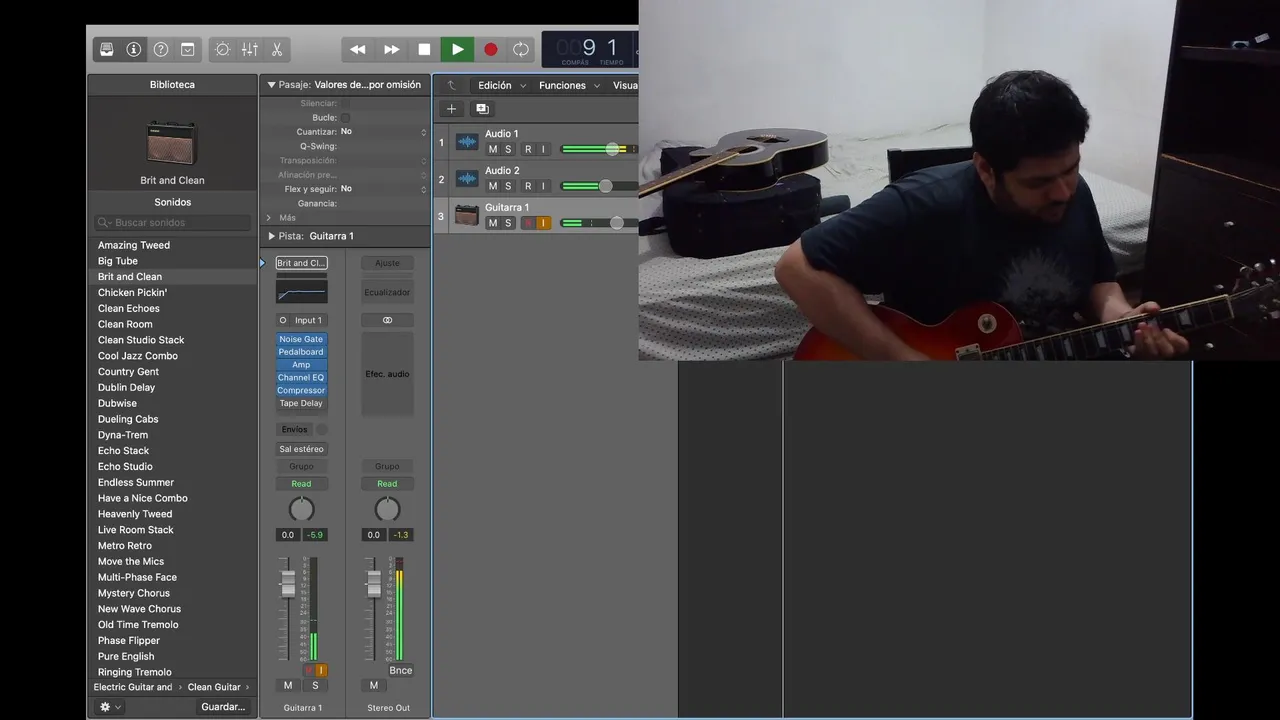This screenshot has height=720, width=1280.
Task: Collapse the Pasaje region inspector triangle
Action: 271,85
